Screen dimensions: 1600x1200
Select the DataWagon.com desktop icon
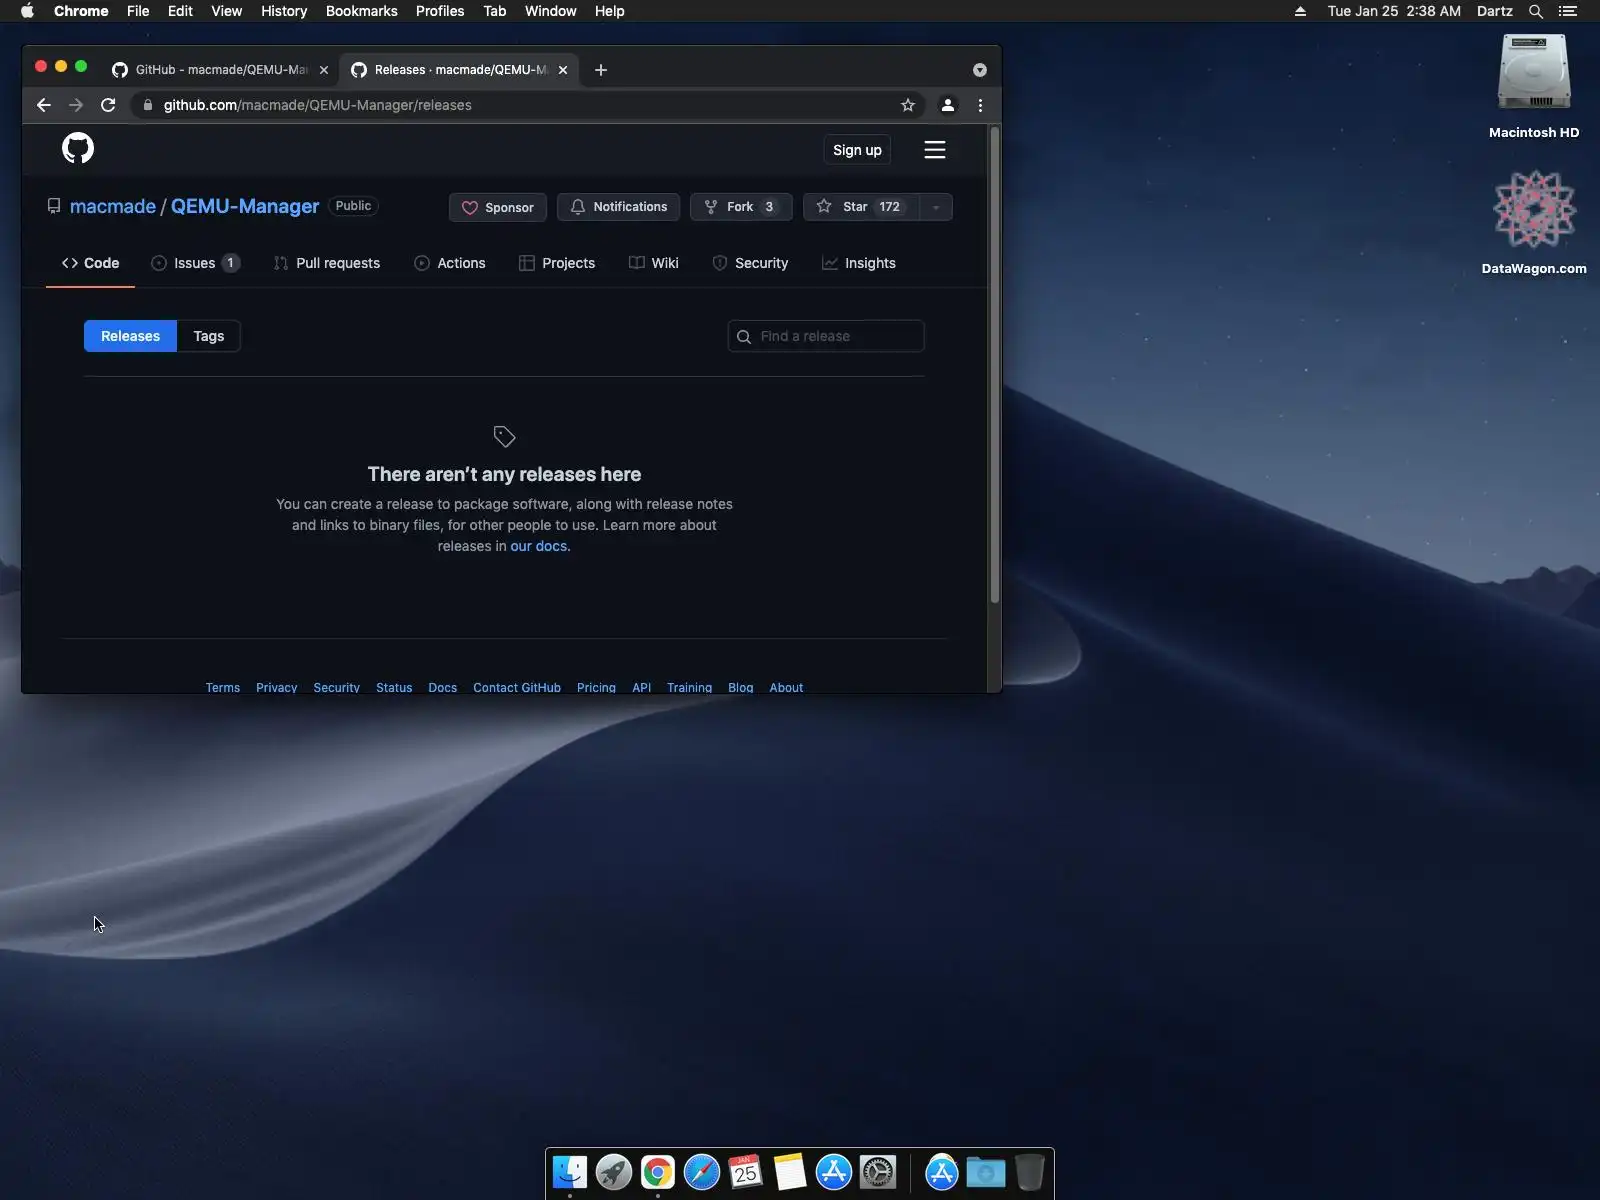[1534, 222]
